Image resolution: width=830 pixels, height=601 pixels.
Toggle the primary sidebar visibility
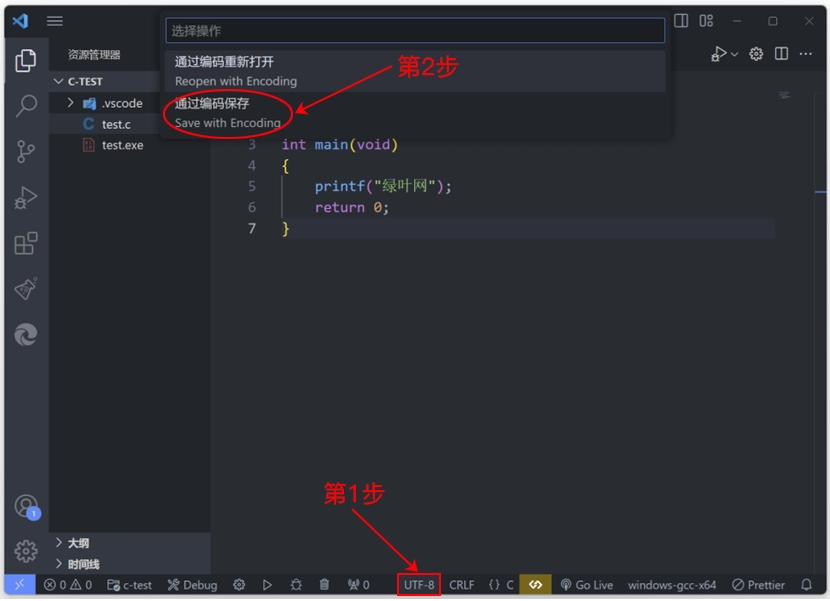click(x=681, y=19)
